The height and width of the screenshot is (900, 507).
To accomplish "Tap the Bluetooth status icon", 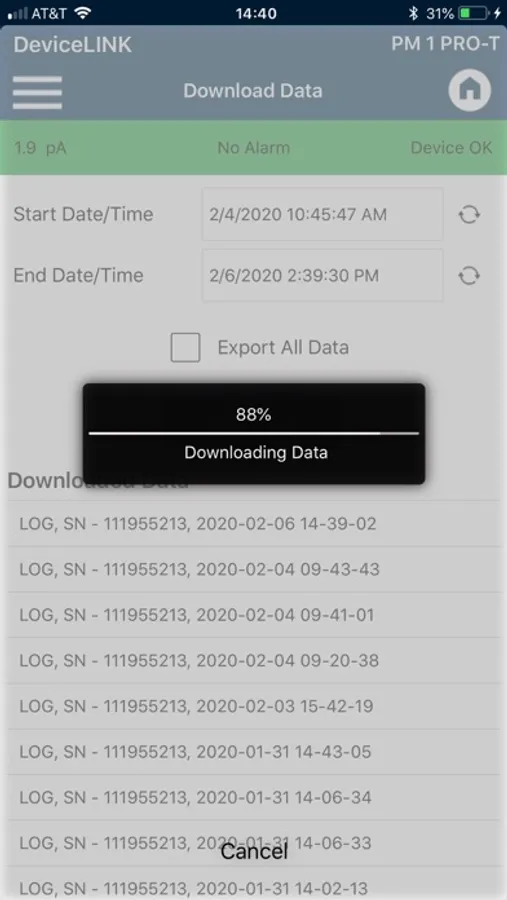I will (x=413, y=13).
